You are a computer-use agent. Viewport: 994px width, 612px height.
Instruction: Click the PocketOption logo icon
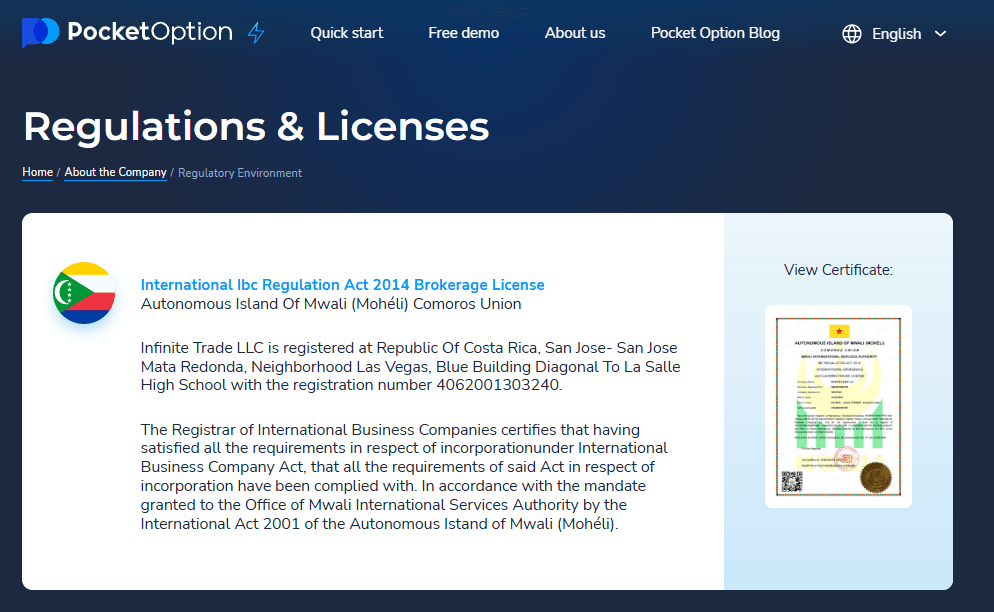pyautogui.click(x=41, y=32)
